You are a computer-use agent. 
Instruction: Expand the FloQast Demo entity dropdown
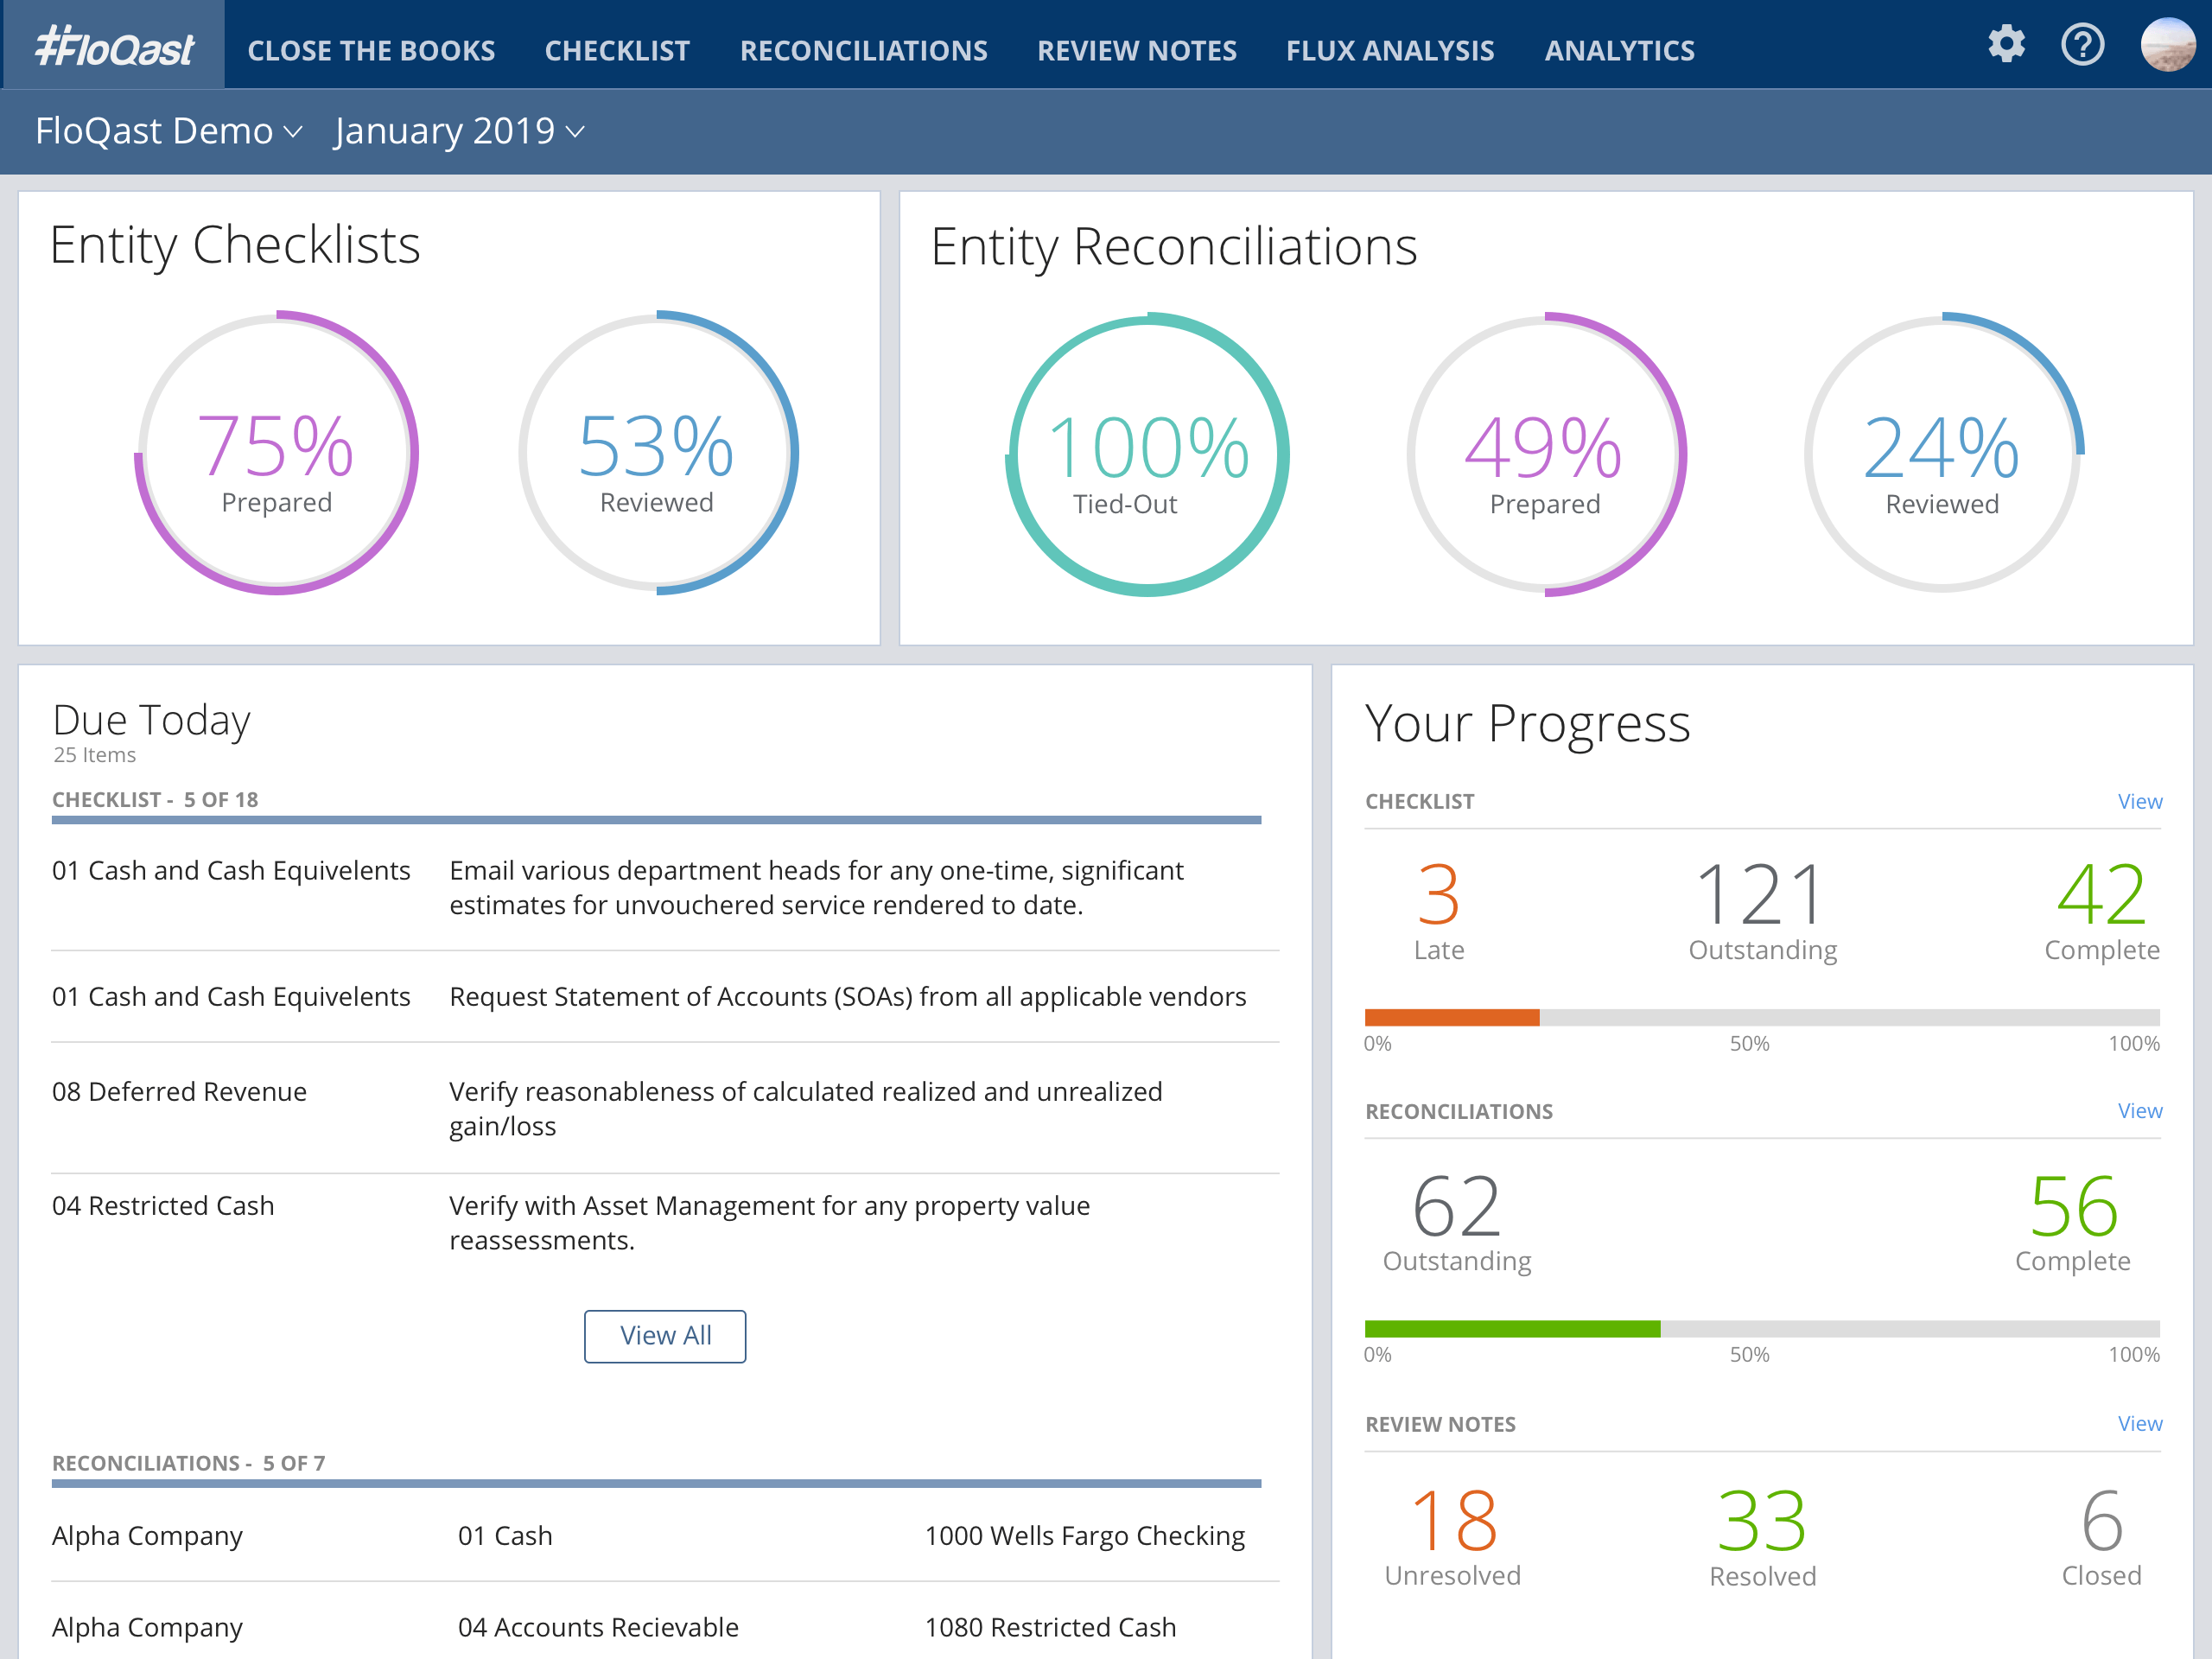coord(168,131)
